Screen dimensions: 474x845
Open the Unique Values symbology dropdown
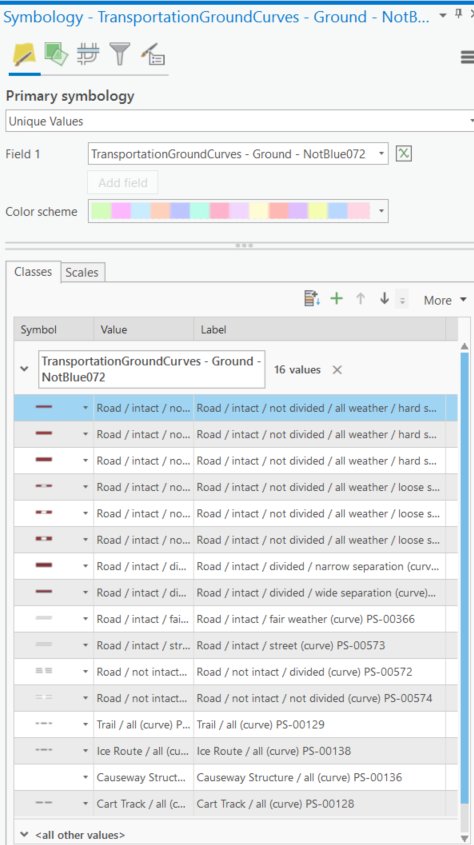pyautogui.click(x=240, y=121)
